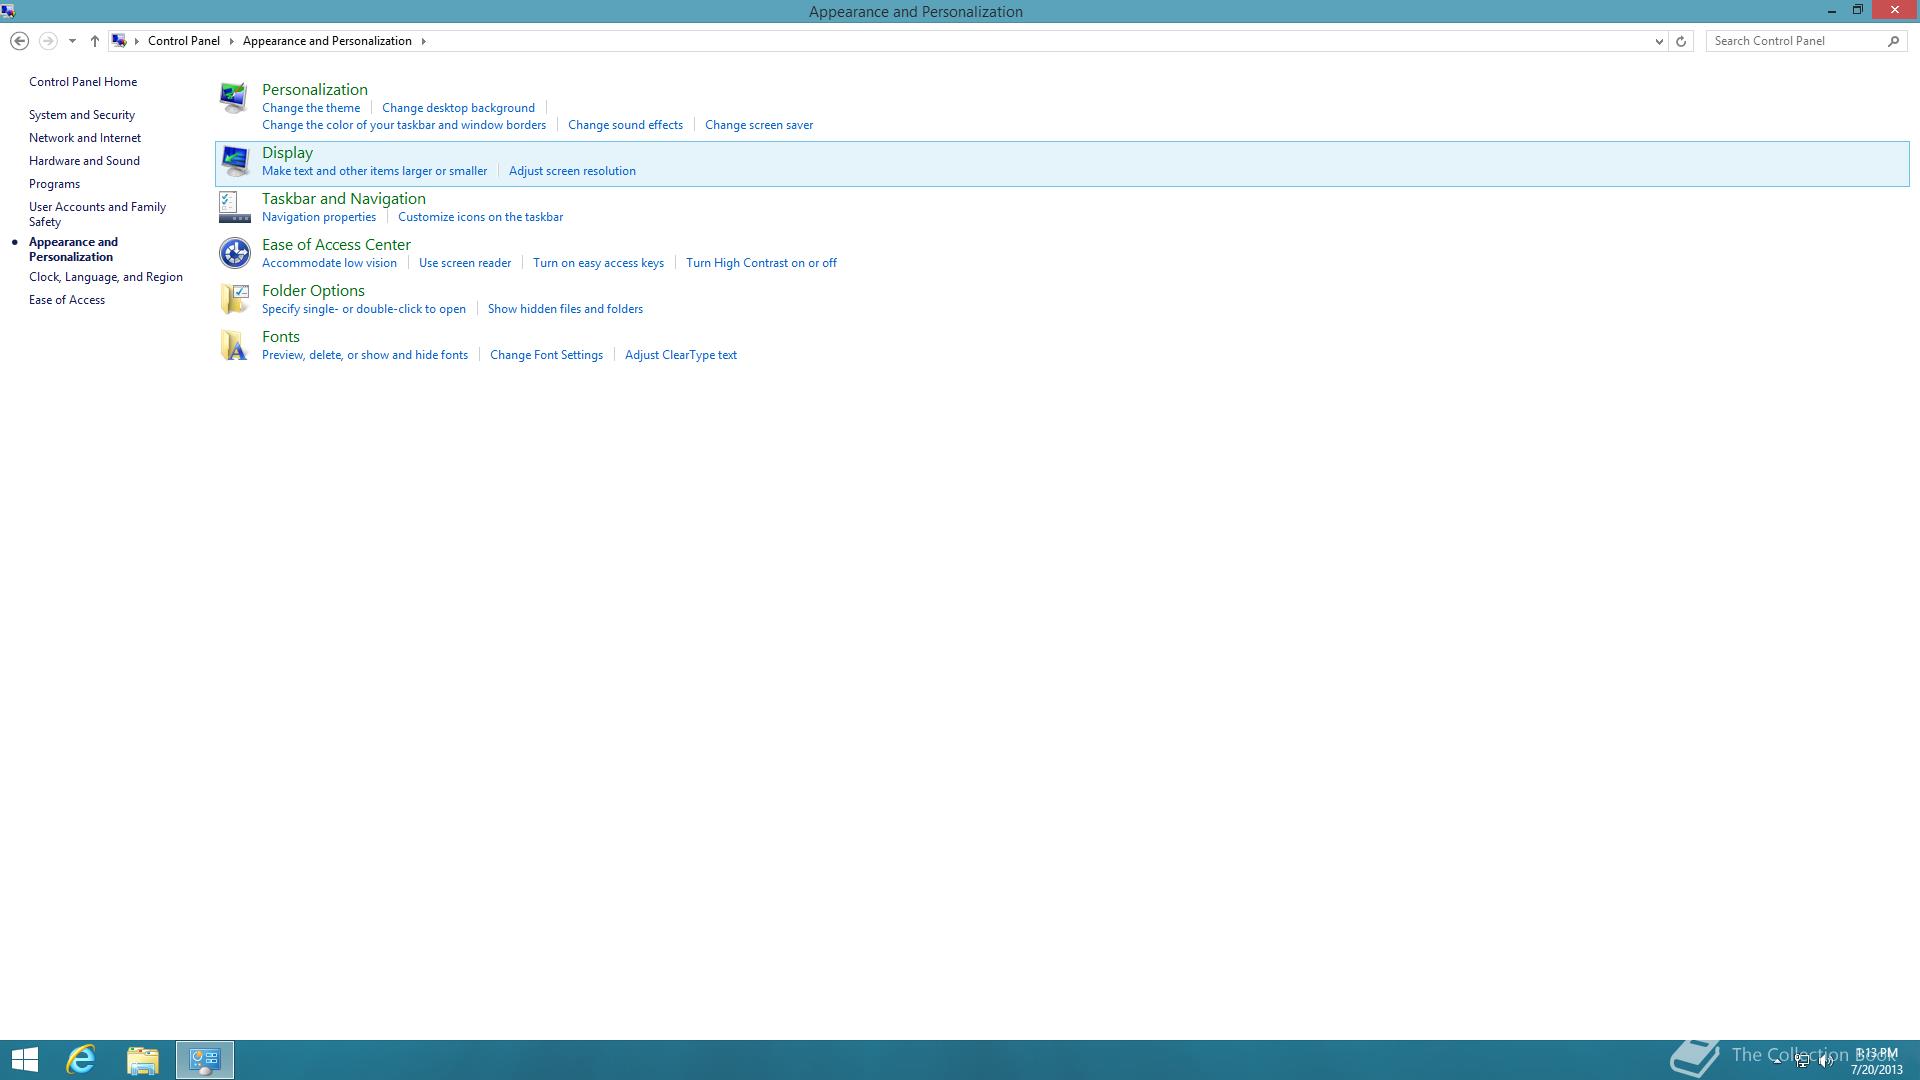Click the volume speaker tray icon
1920x1080 pixels.
point(1826,1061)
